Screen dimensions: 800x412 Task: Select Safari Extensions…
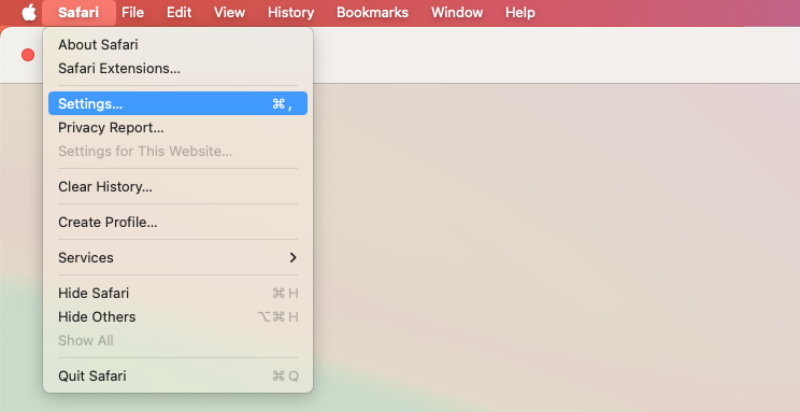coord(178,68)
